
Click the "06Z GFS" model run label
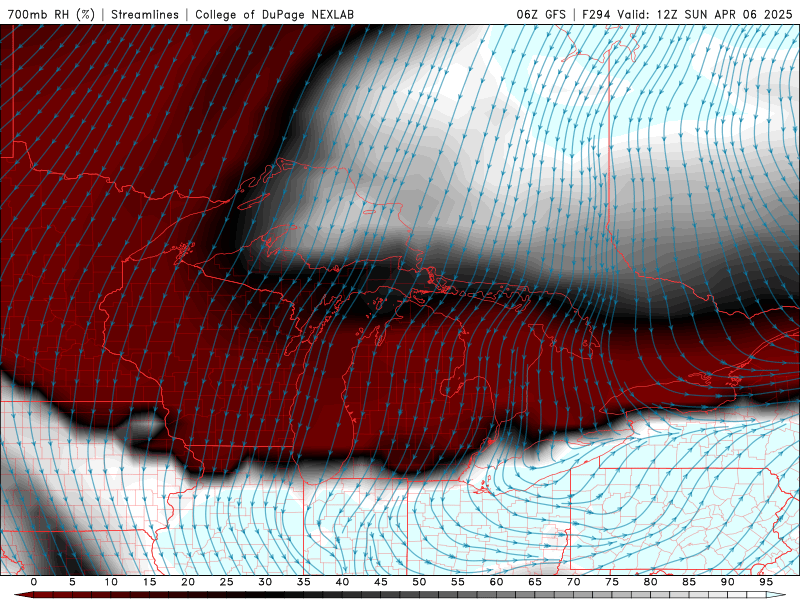coord(541,15)
